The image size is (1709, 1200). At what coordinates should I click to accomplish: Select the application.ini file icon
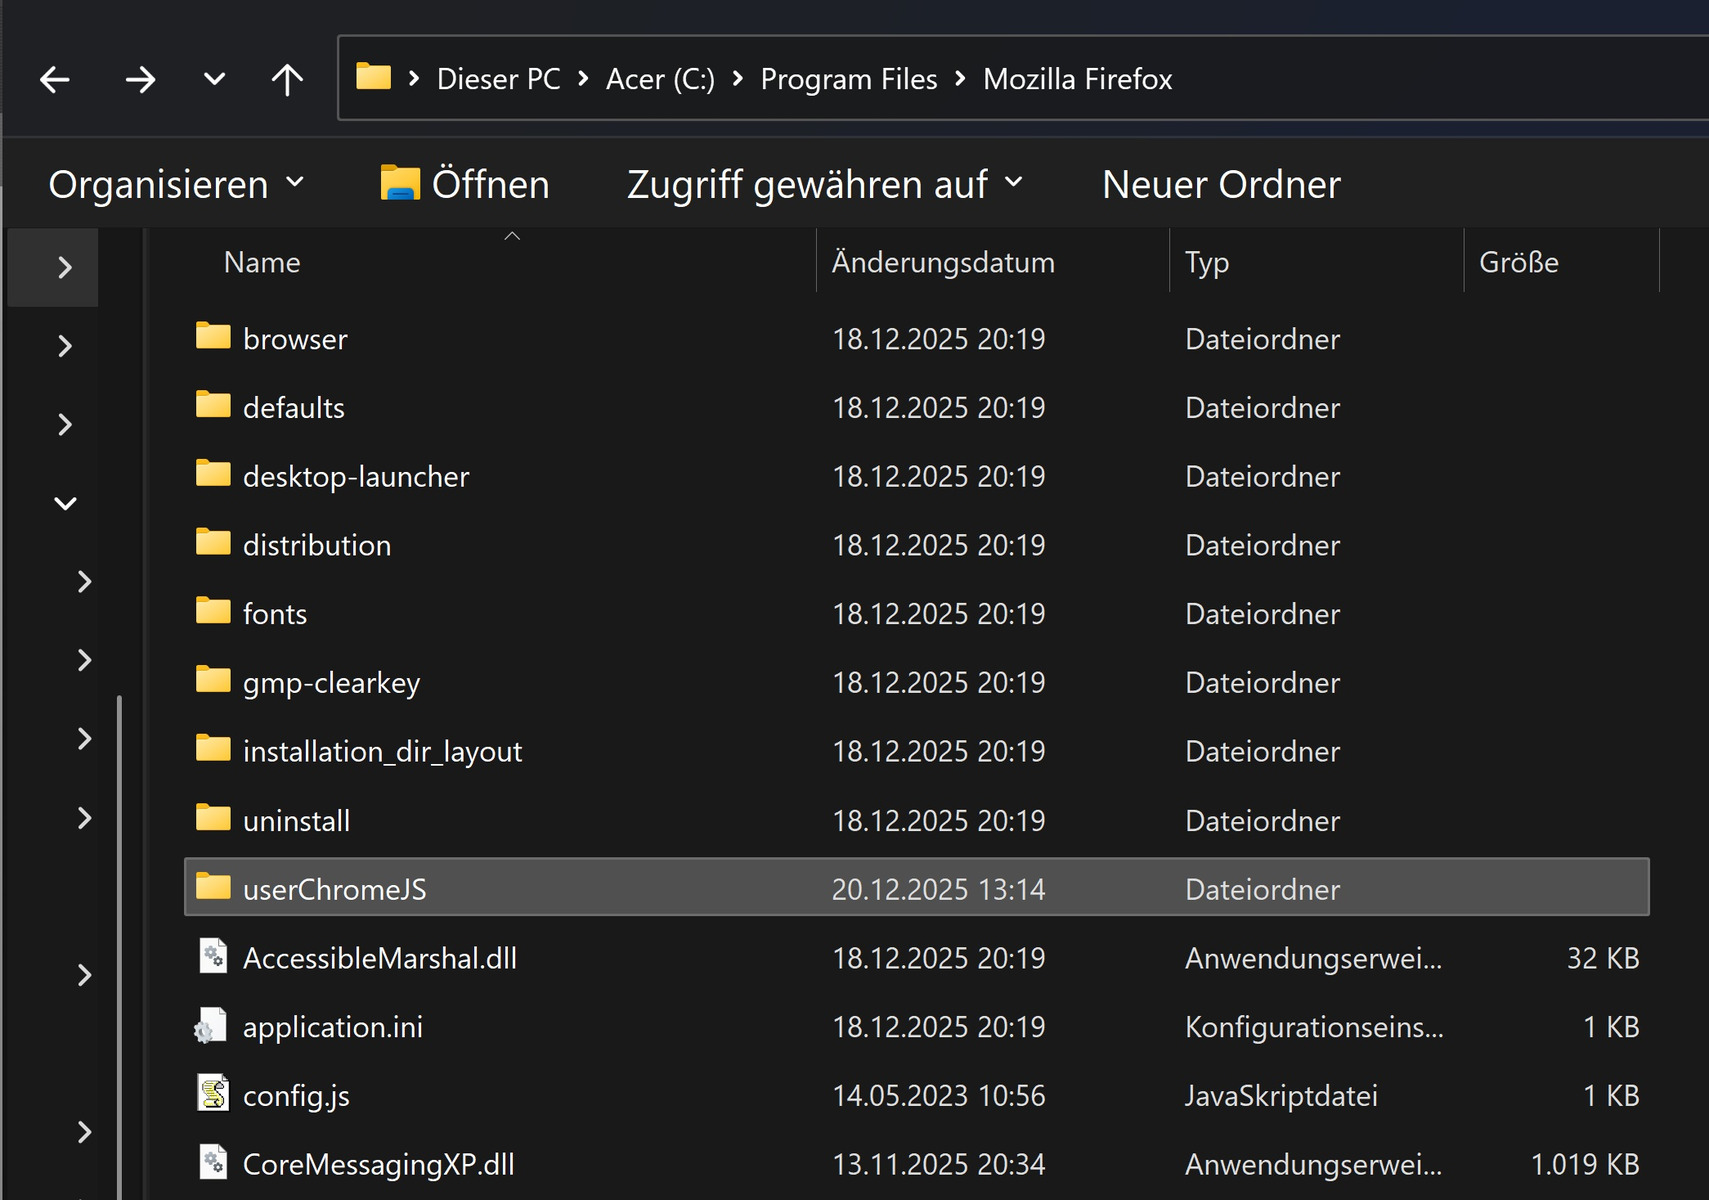pos(211,1026)
